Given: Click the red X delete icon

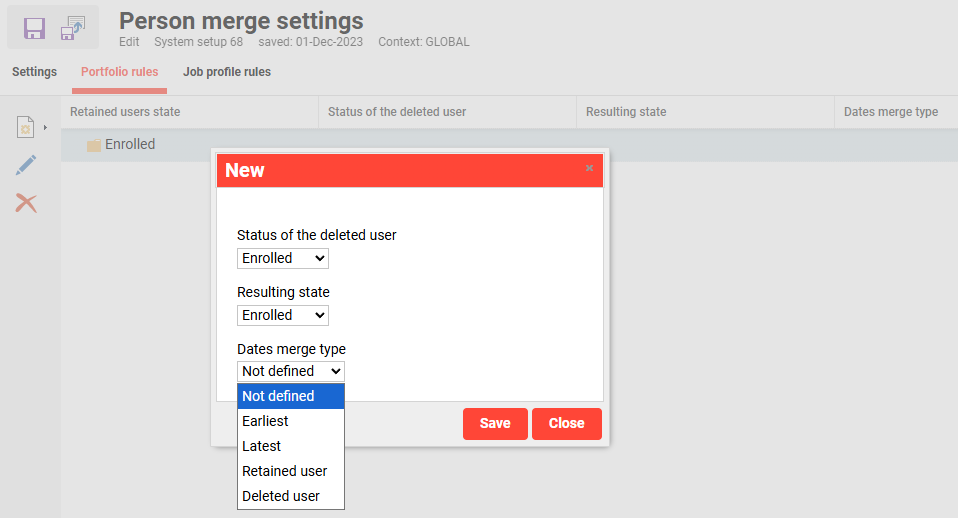Looking at the screenshot, I should click(x=26, y=203).
